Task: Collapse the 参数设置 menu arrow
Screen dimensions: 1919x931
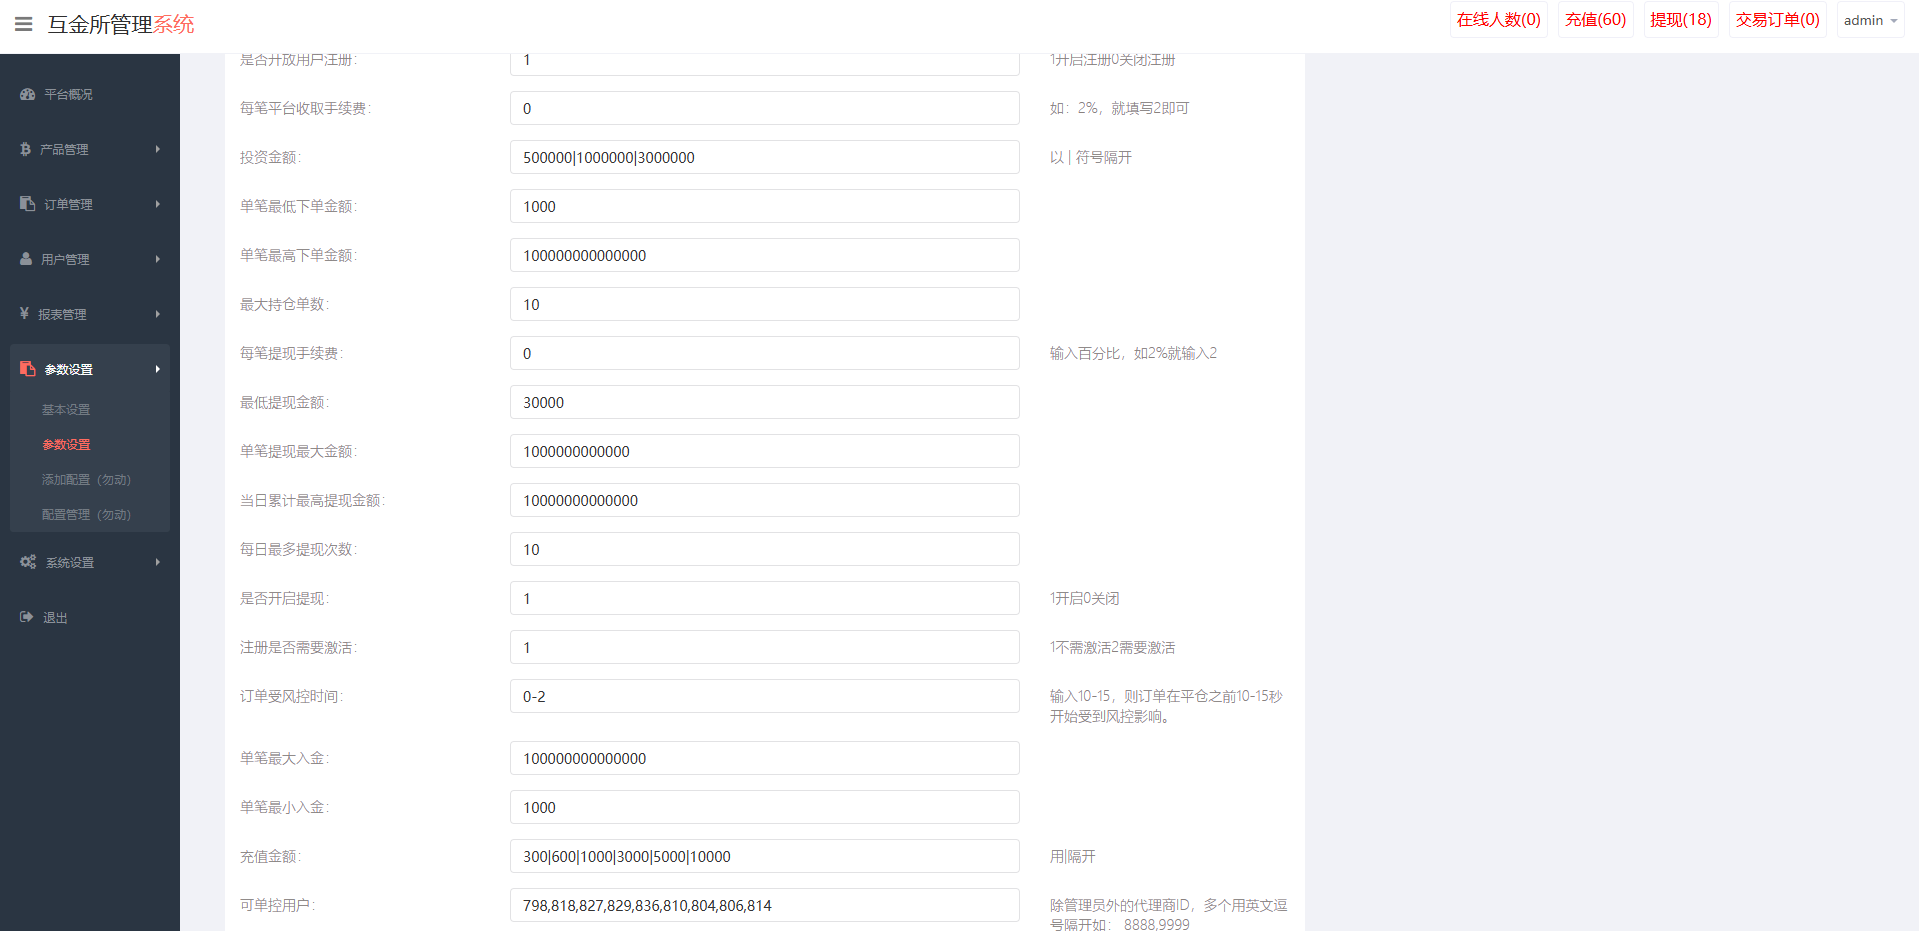Action: 157,369
